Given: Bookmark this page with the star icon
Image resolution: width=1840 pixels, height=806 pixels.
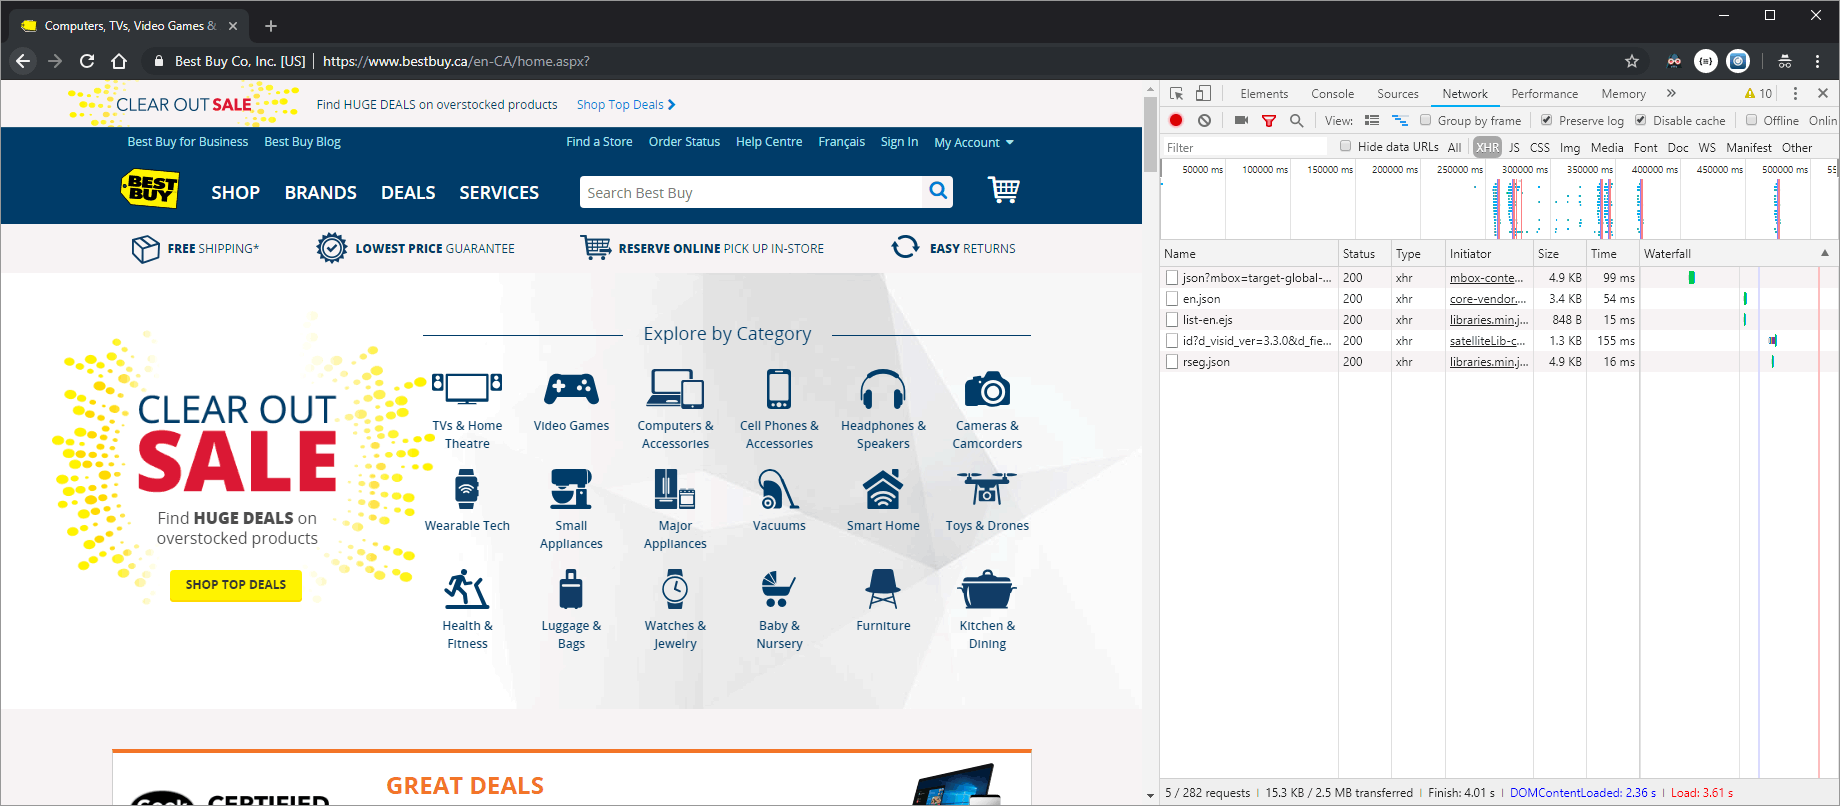Looking at the screenshot, I should tap(1632, 61).
